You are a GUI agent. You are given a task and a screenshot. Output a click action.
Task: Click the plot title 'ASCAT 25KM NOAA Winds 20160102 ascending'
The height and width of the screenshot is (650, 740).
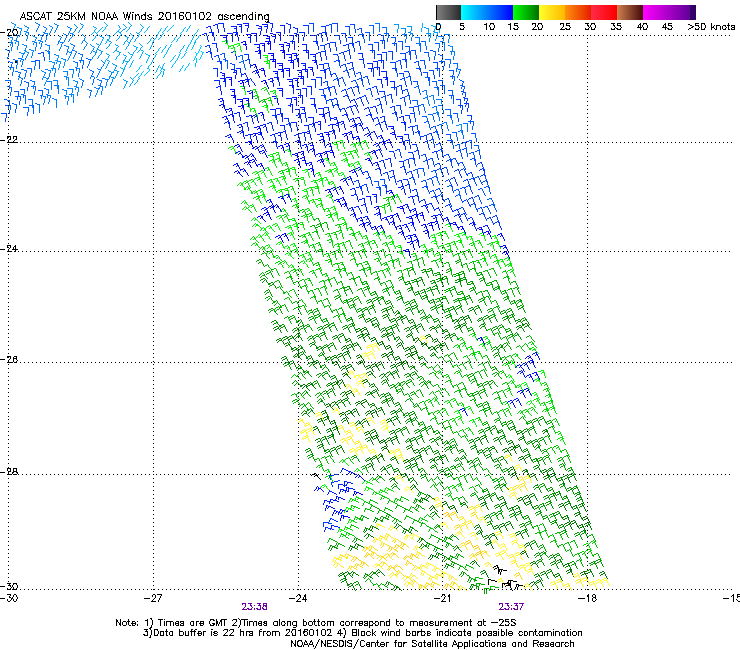(144, 16)
